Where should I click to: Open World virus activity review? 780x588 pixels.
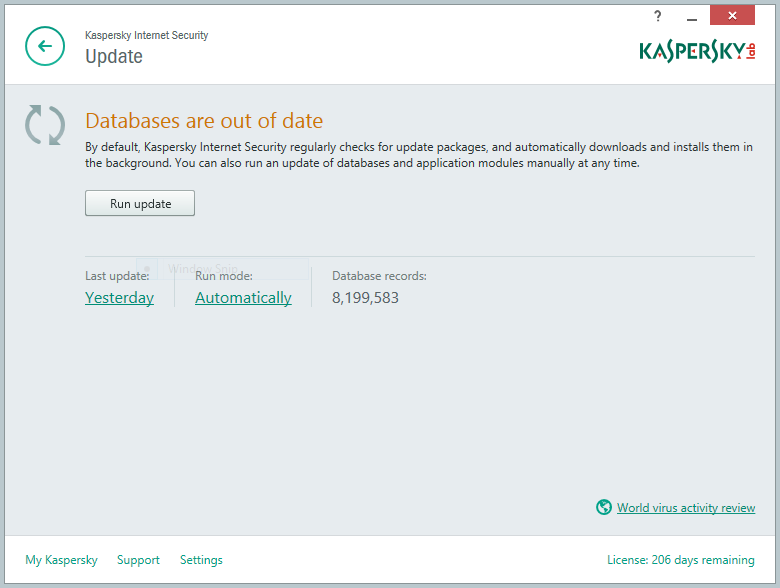coord(685,508)
